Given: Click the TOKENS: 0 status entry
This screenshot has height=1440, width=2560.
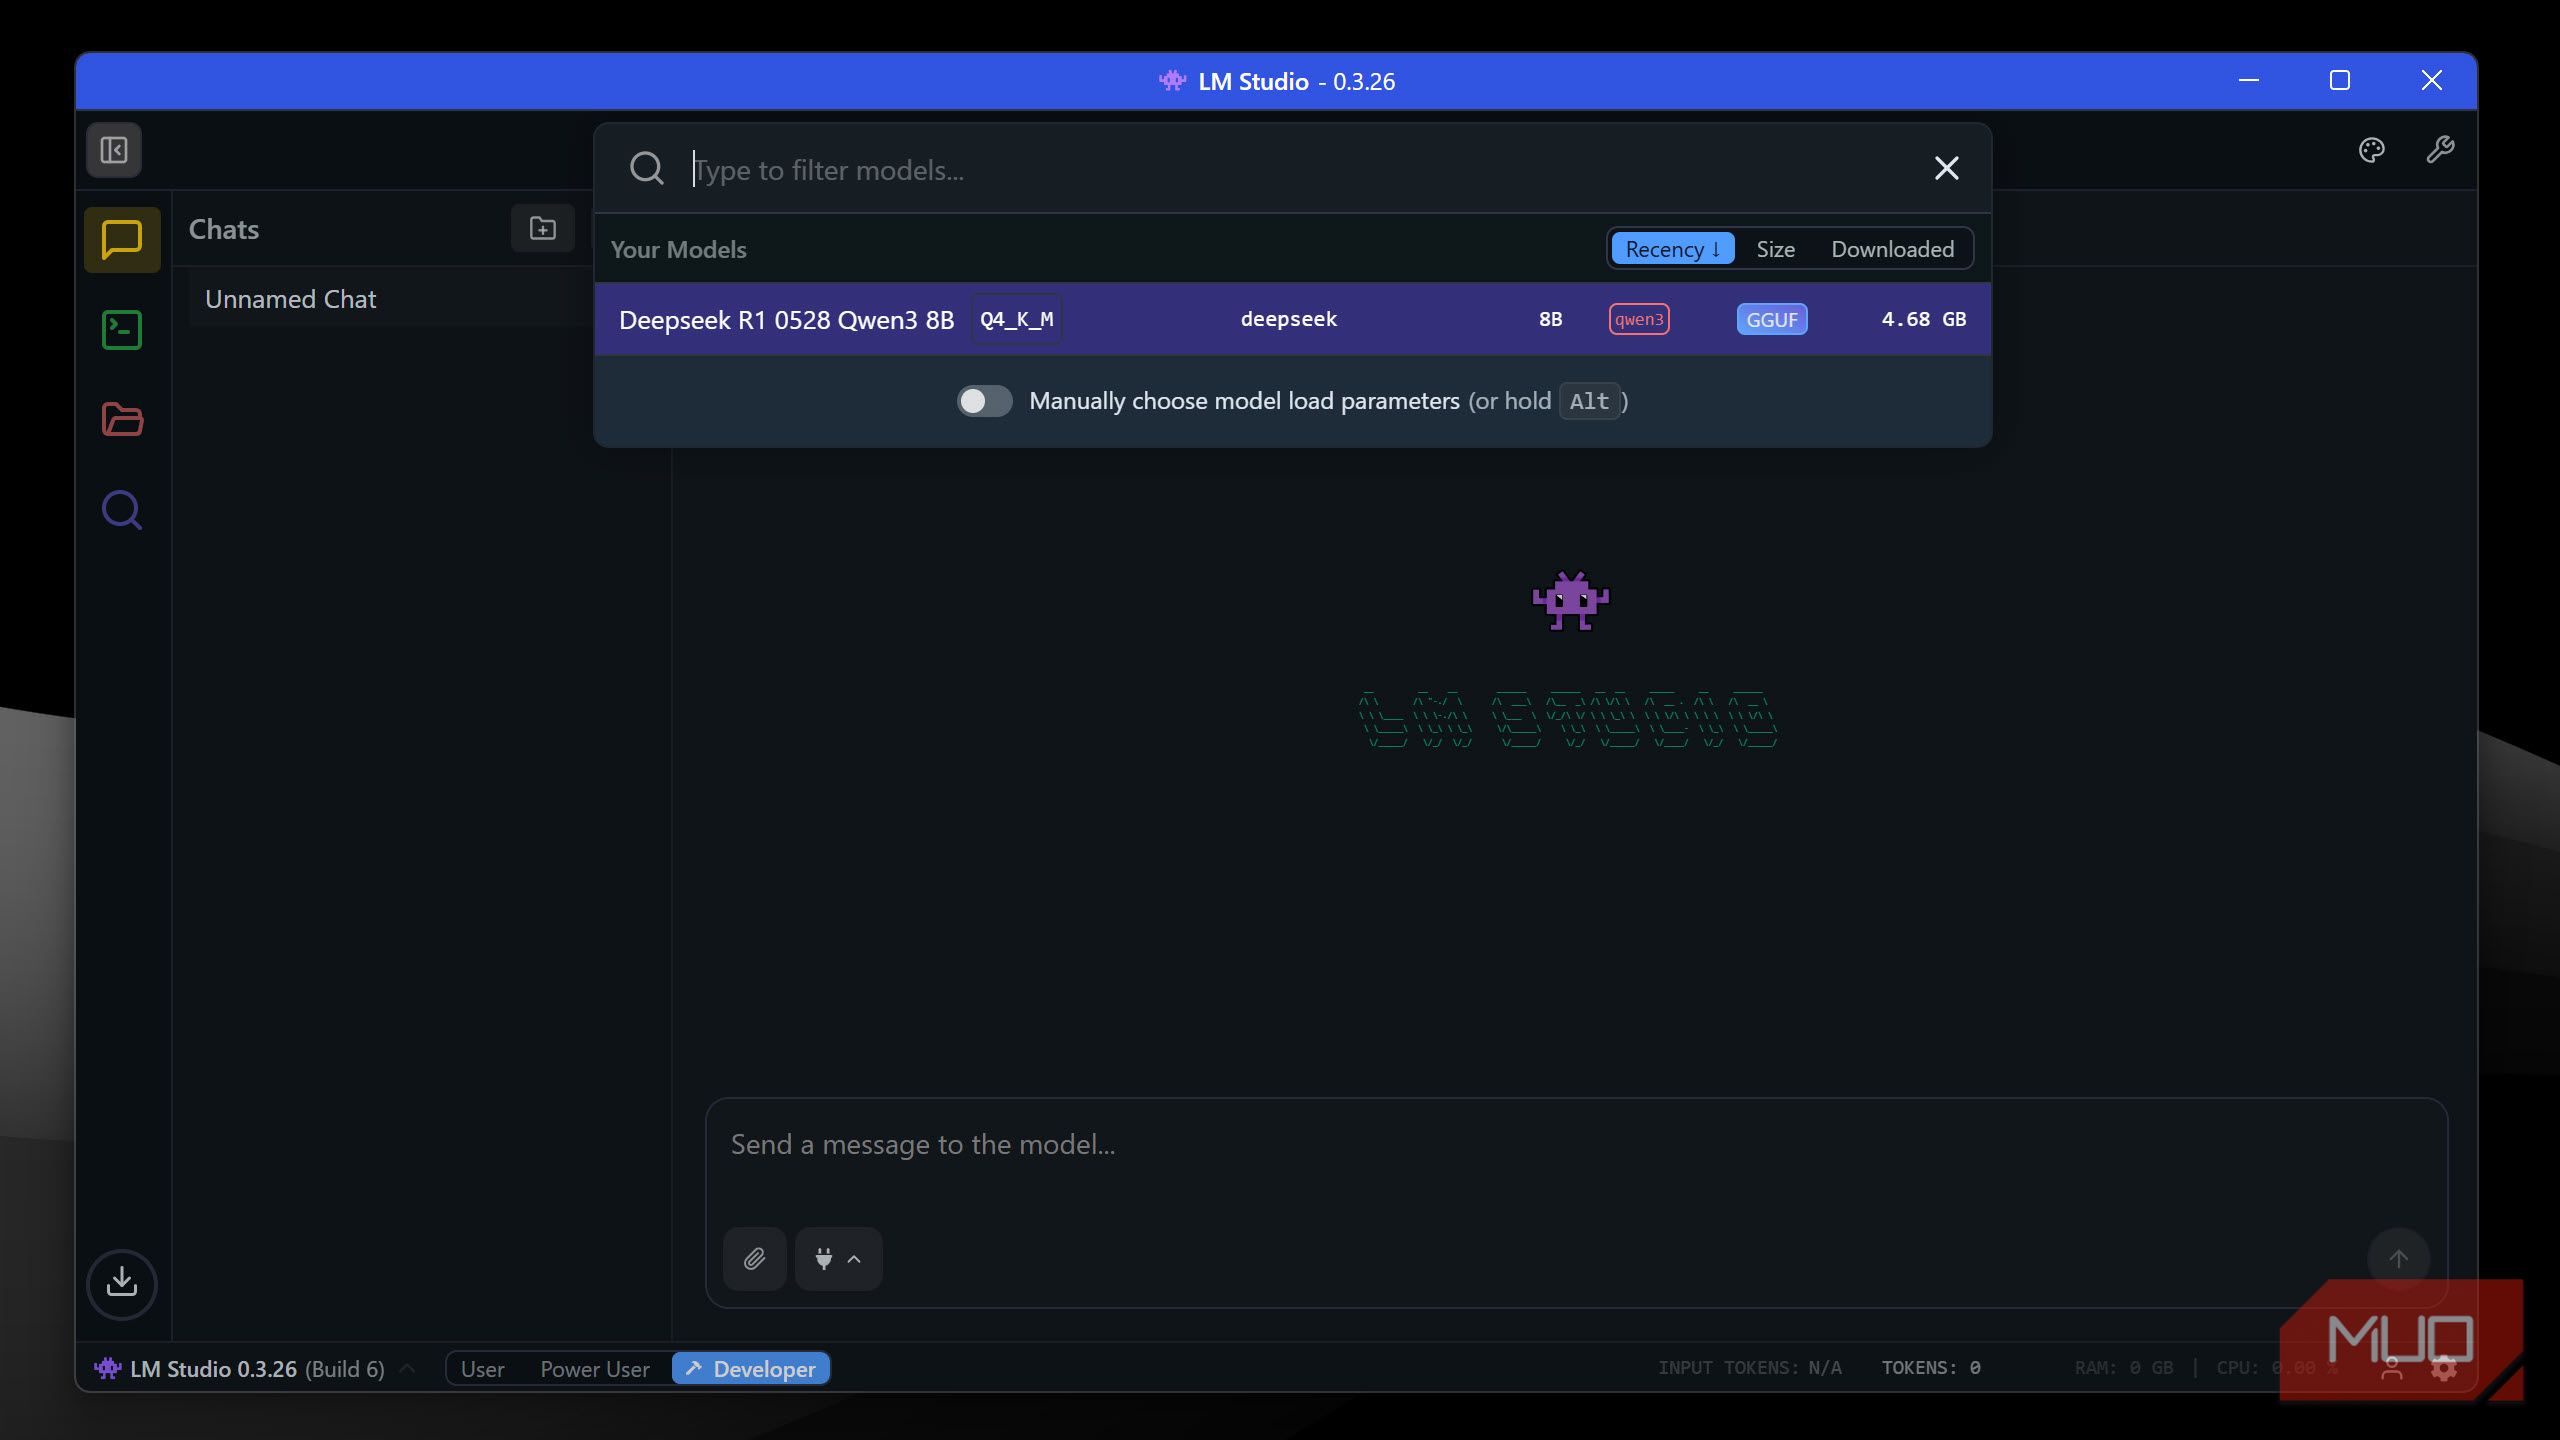Looking at the screenshot, I should (x=1931, y=1368).
